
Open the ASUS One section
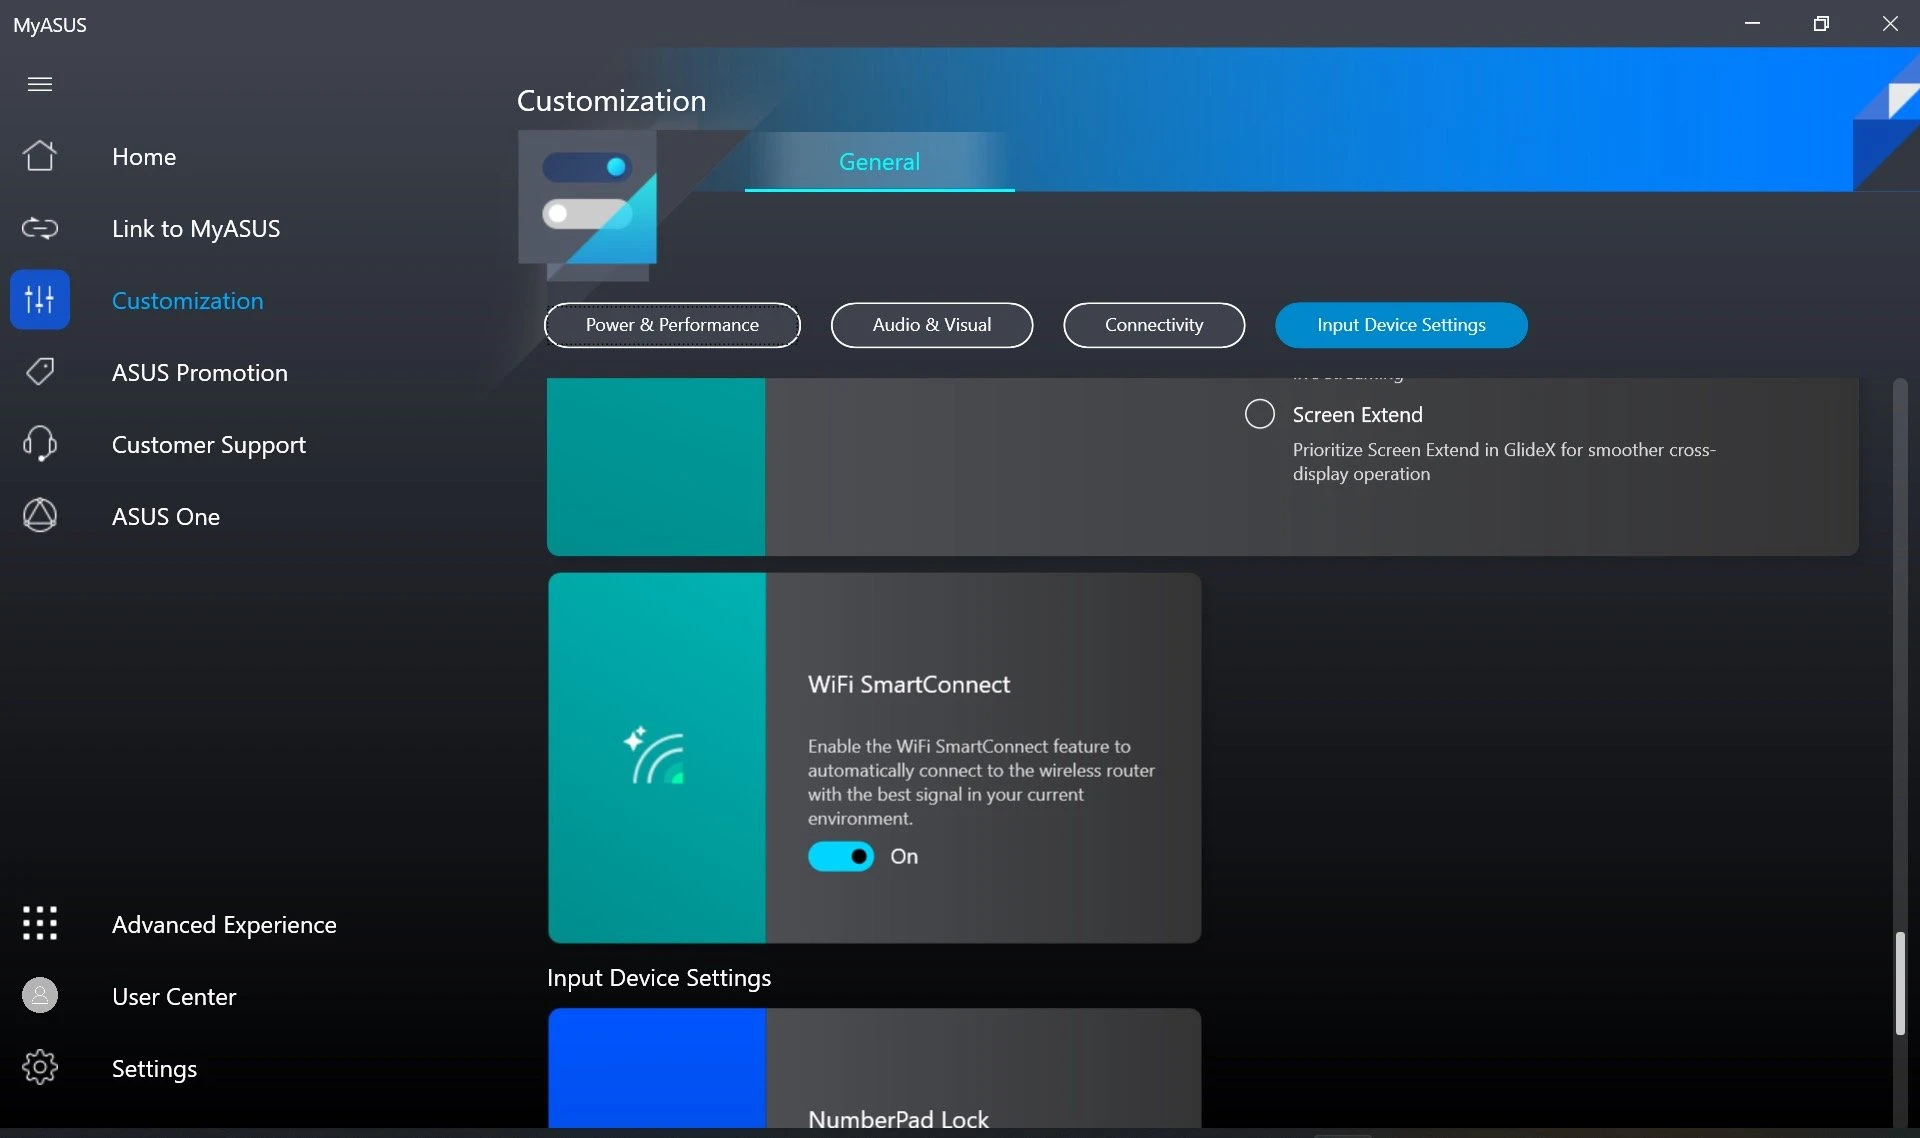(x=166, y=517)
